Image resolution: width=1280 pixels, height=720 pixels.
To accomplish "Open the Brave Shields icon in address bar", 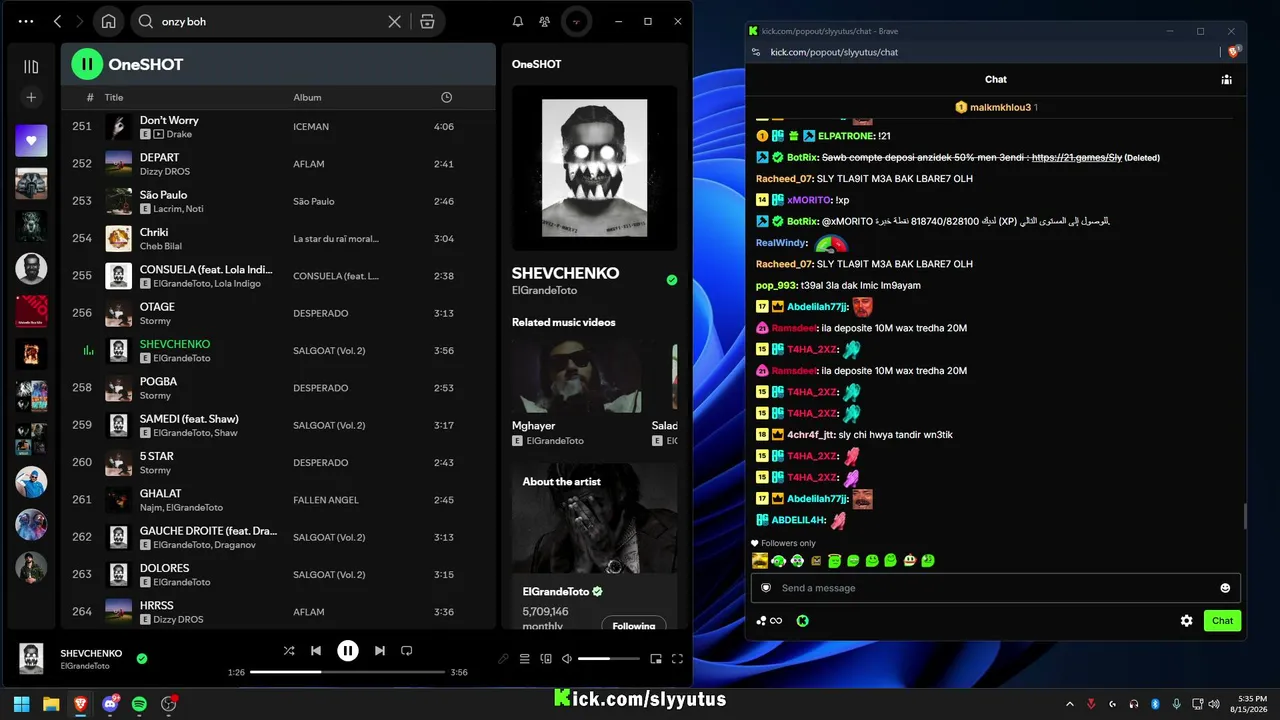I will click(x=1233, y=52).
